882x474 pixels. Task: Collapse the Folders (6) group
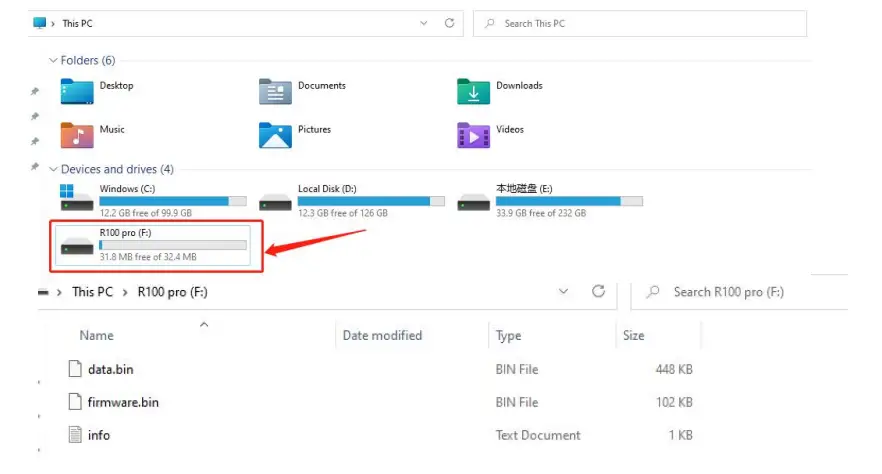(53, 60)
